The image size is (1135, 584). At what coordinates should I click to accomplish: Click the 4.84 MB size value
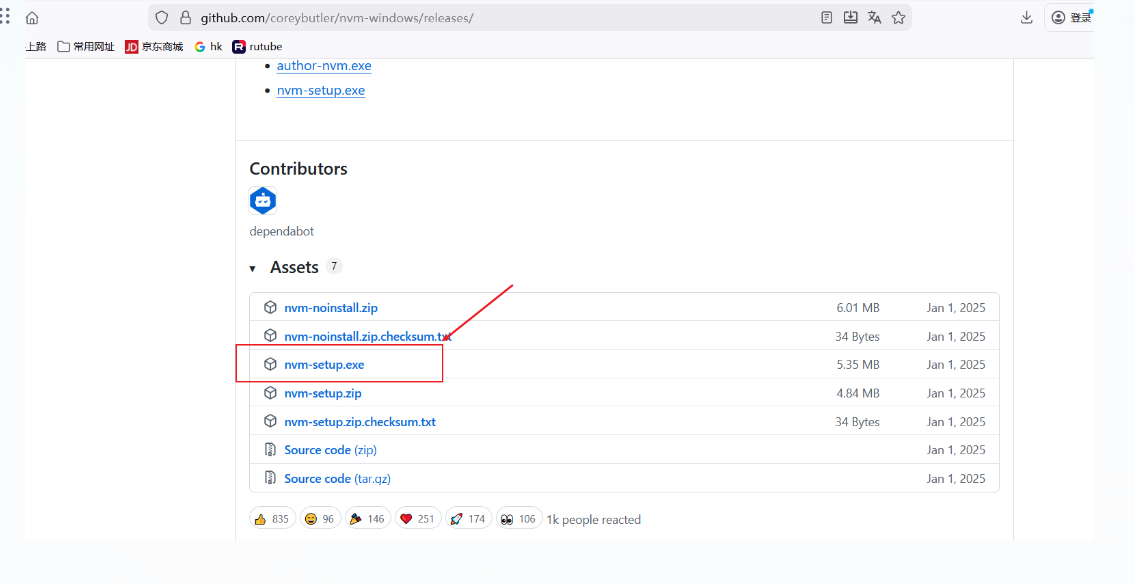(858, 393)
